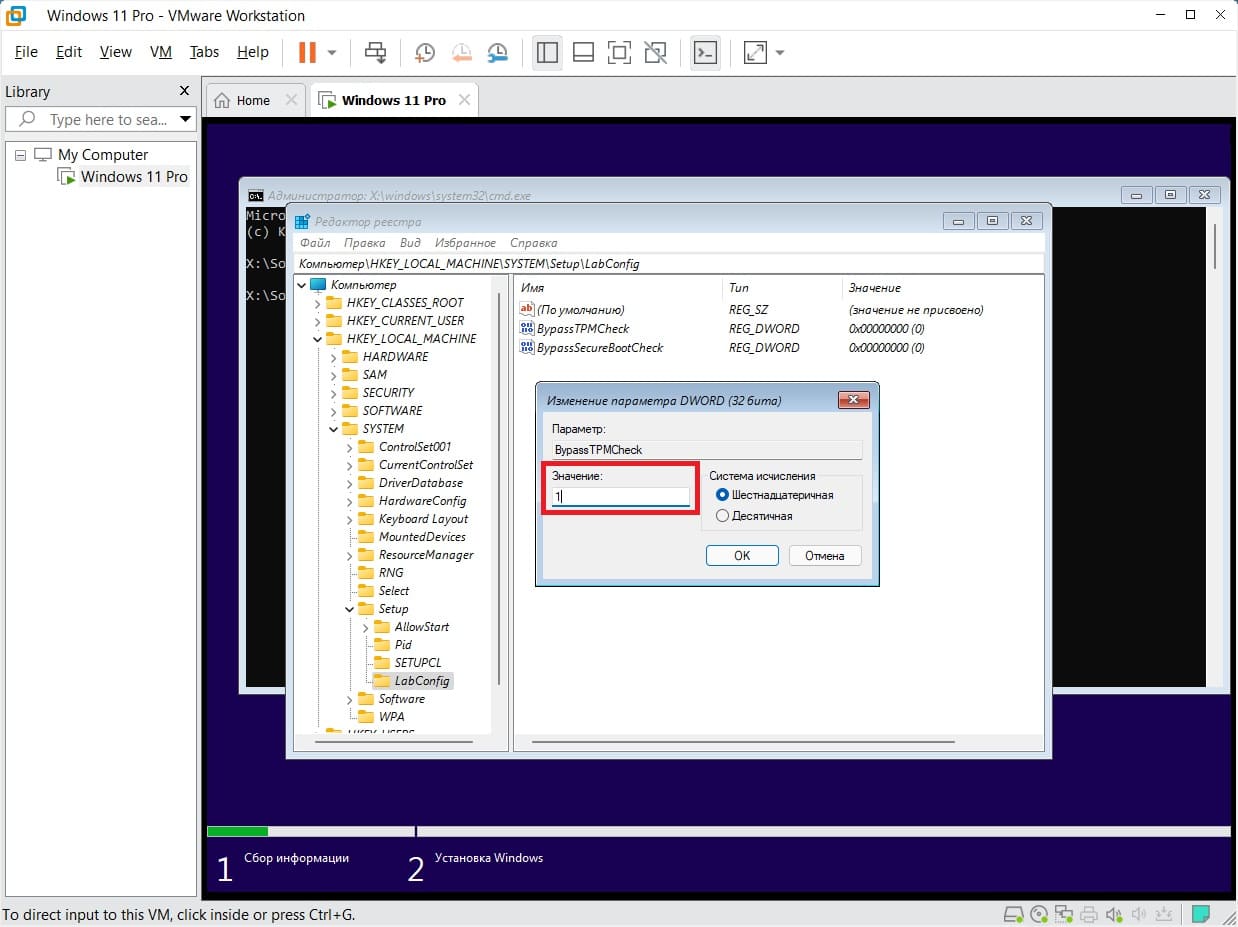The width and height of the screenshot is (1238, 927).
Task: Expand the HKEY_CLASSES_ROOT key
Action: (x=318, y=303)
